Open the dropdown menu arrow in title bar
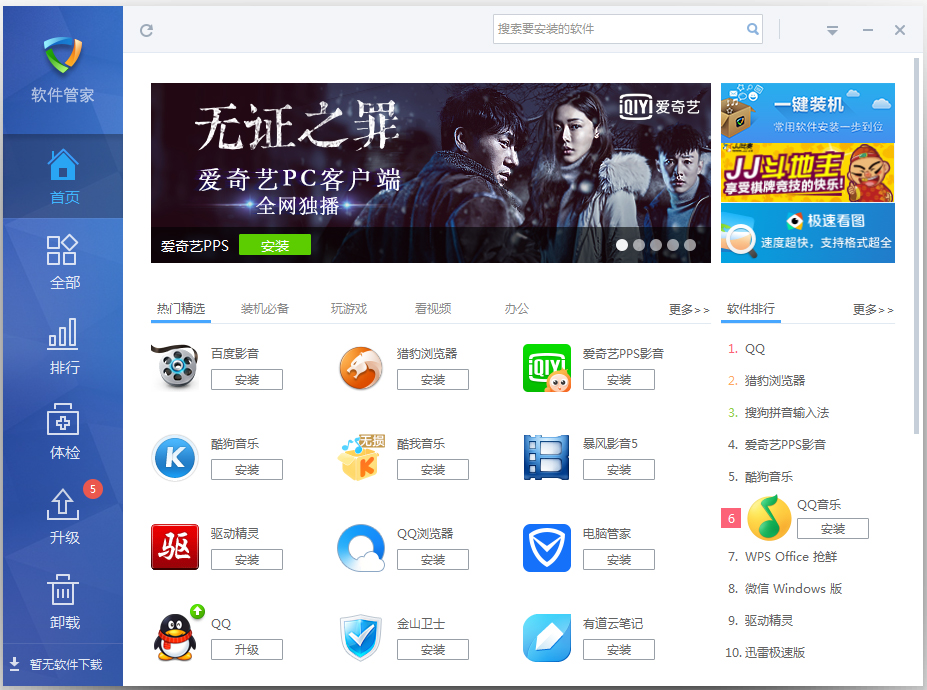Viewport: 927px width, 690px height. pyautogui.click(x=832, y=30)
